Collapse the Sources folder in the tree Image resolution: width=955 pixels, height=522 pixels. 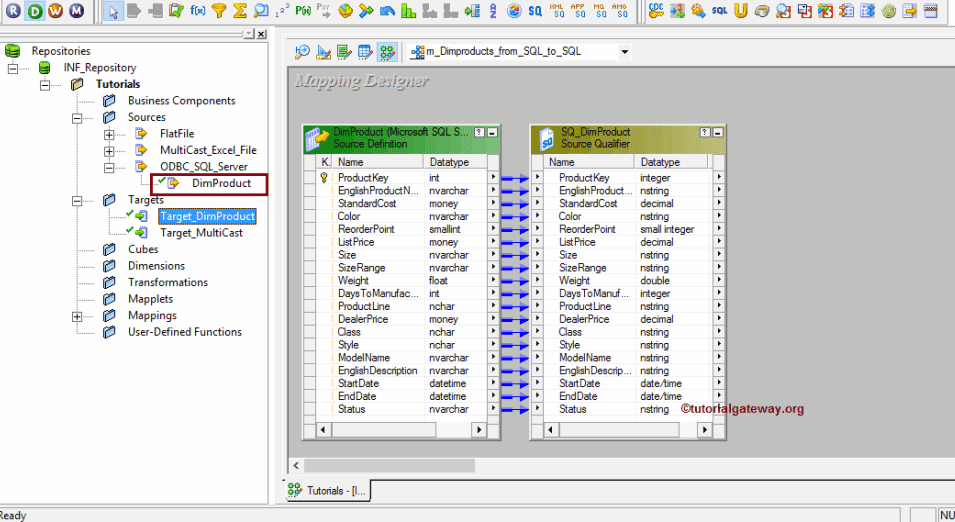(x=77, y=117)
